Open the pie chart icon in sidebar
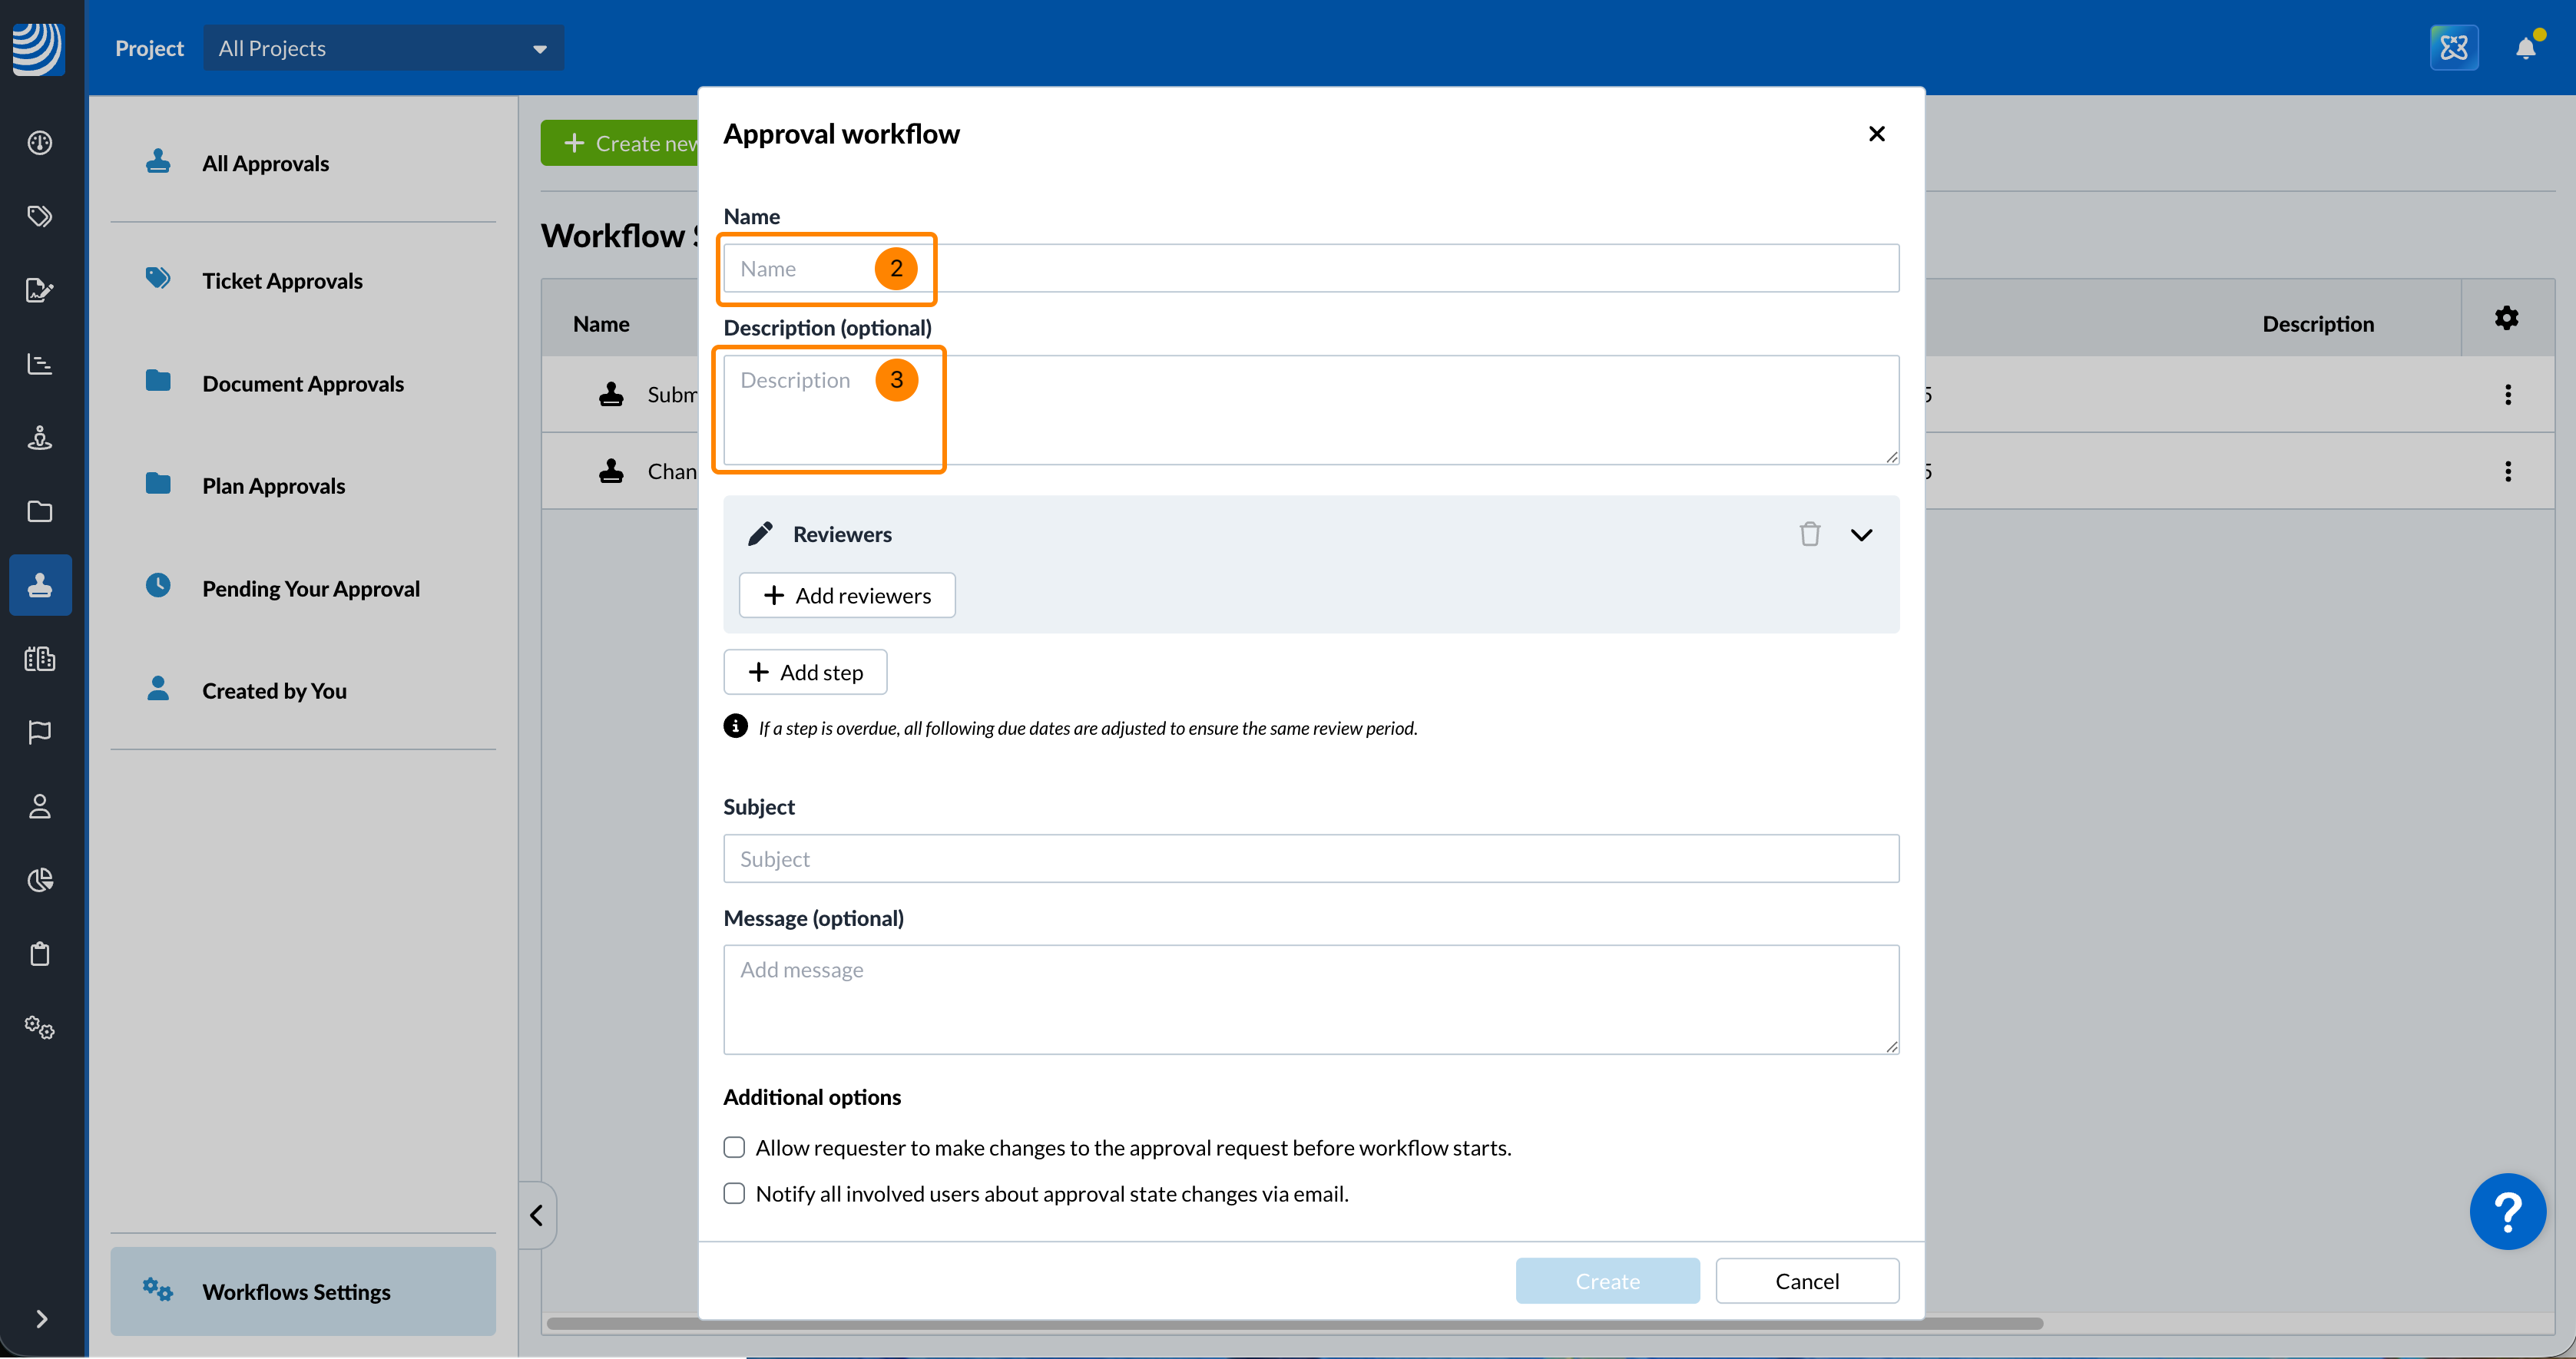Viewport: 2576px width, 1359px height. 40,880
